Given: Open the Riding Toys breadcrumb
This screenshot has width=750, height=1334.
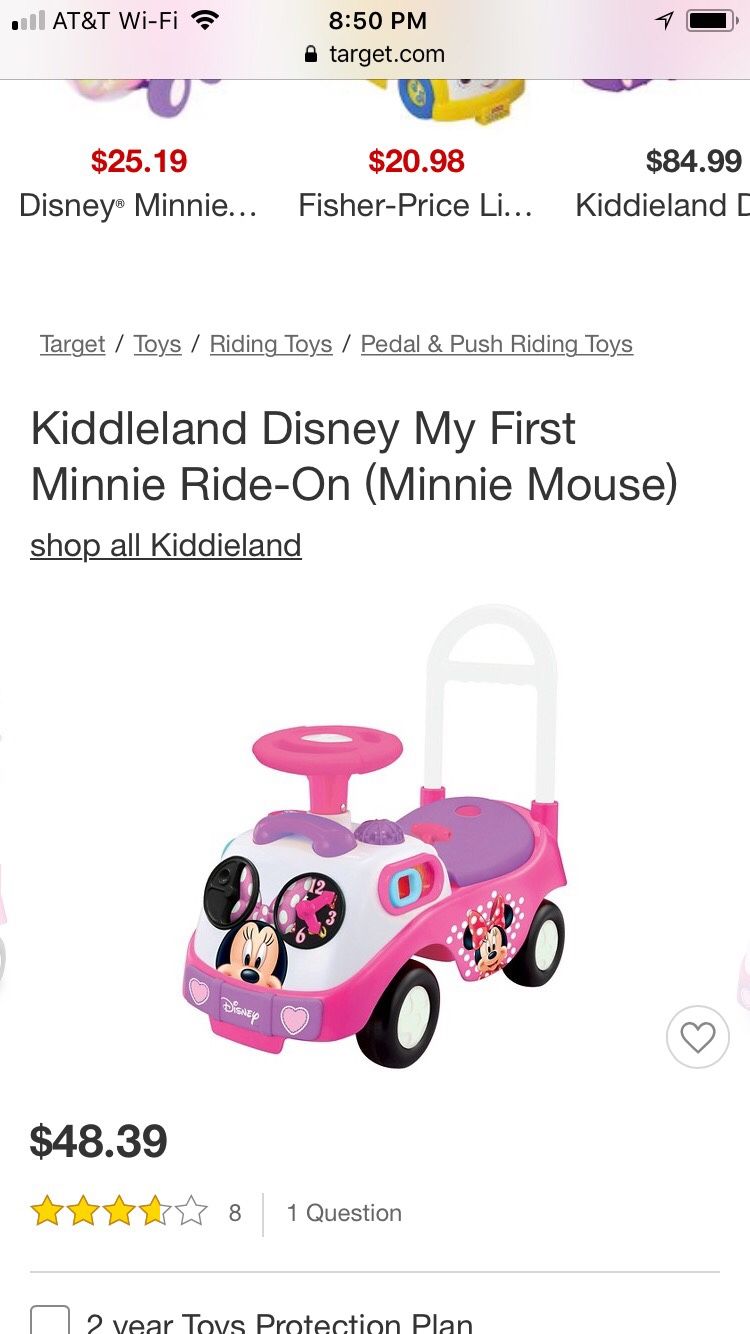Looking at the screenshot, I should [271, 344].
